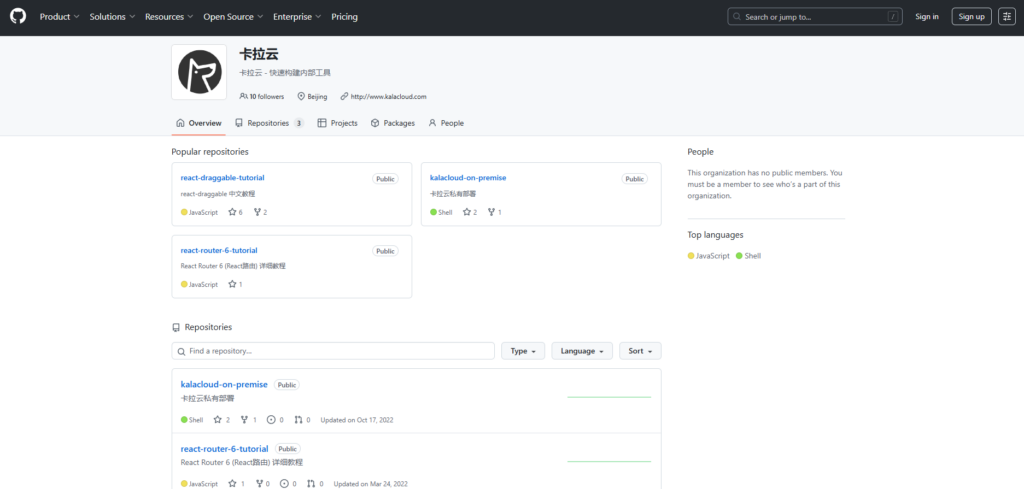Open the kalacloud.com website link
This screenshot has width=1024, height=489.
388,96
